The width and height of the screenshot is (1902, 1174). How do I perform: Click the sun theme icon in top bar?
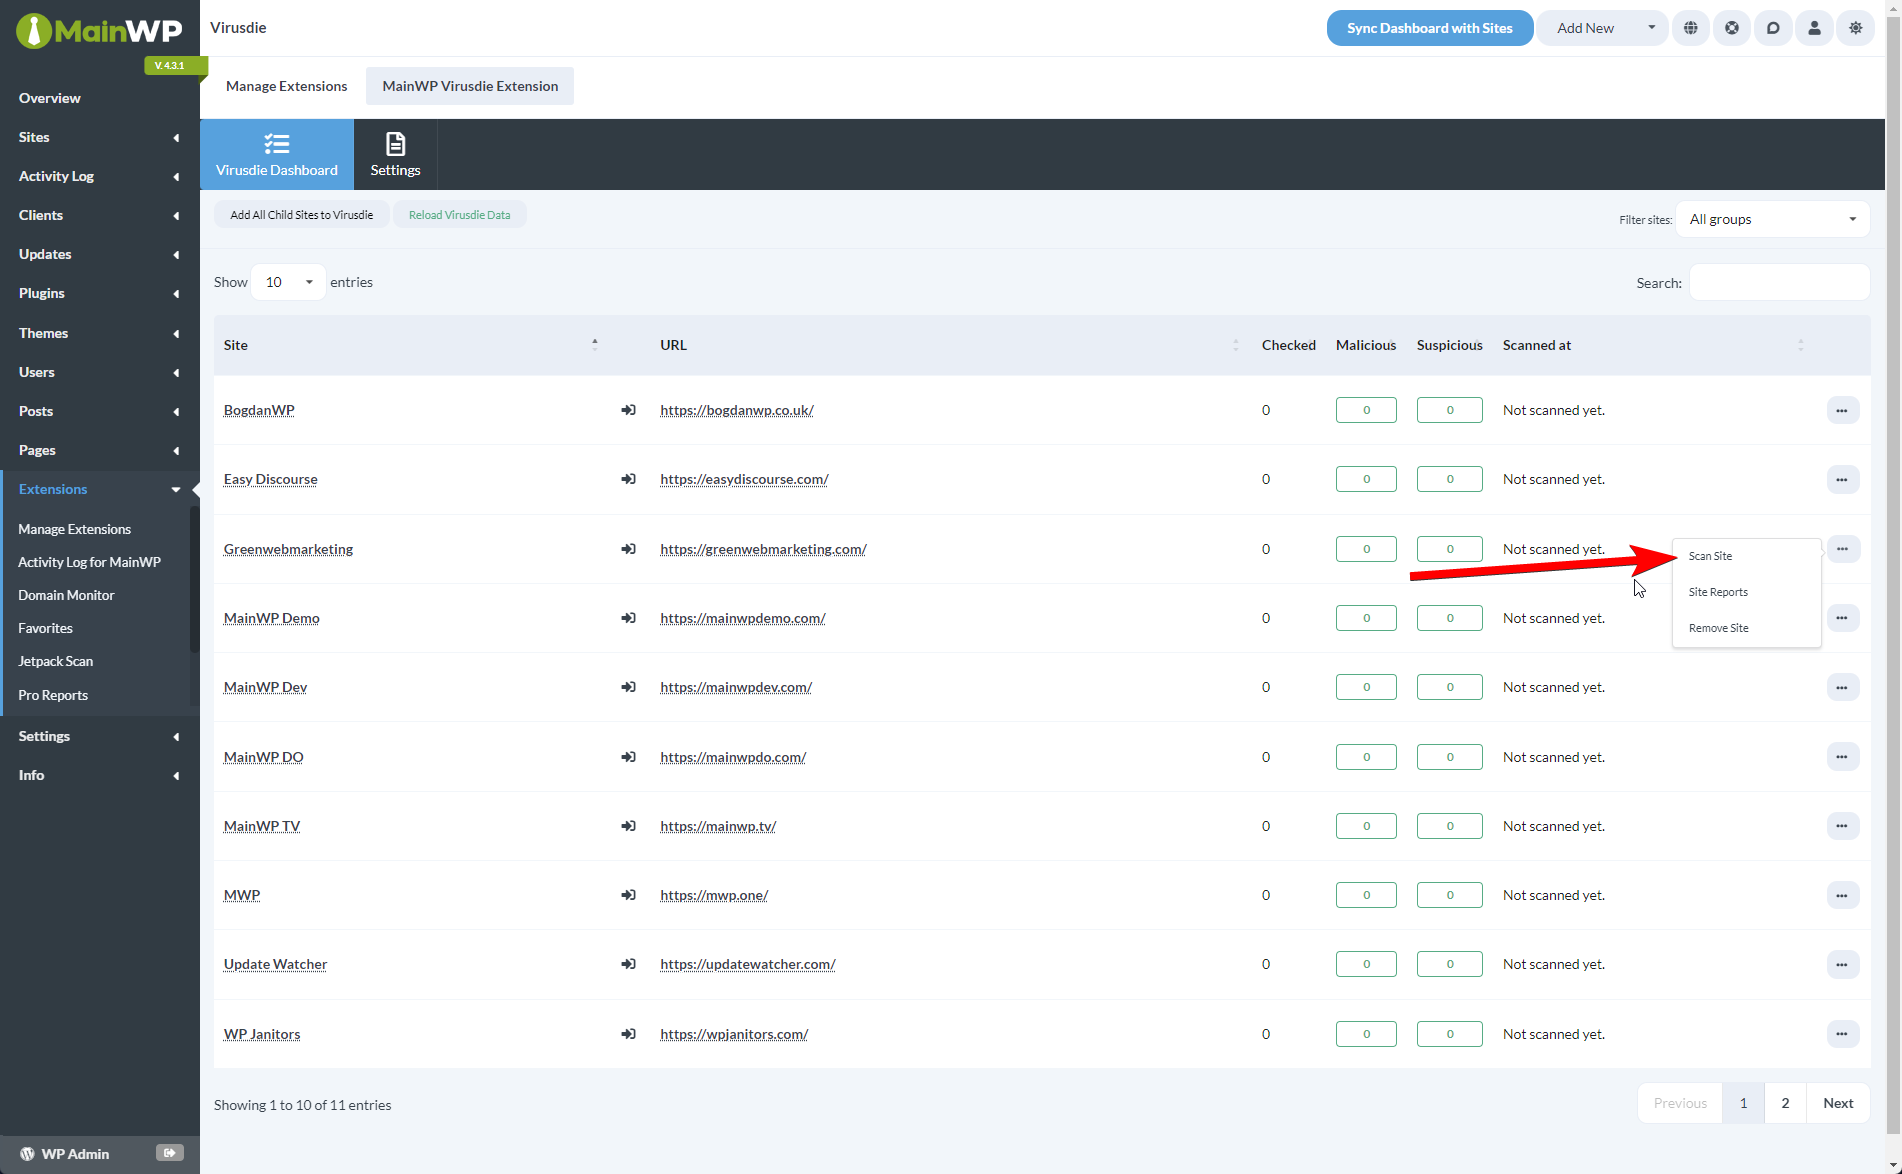(x=1856, y=28)
